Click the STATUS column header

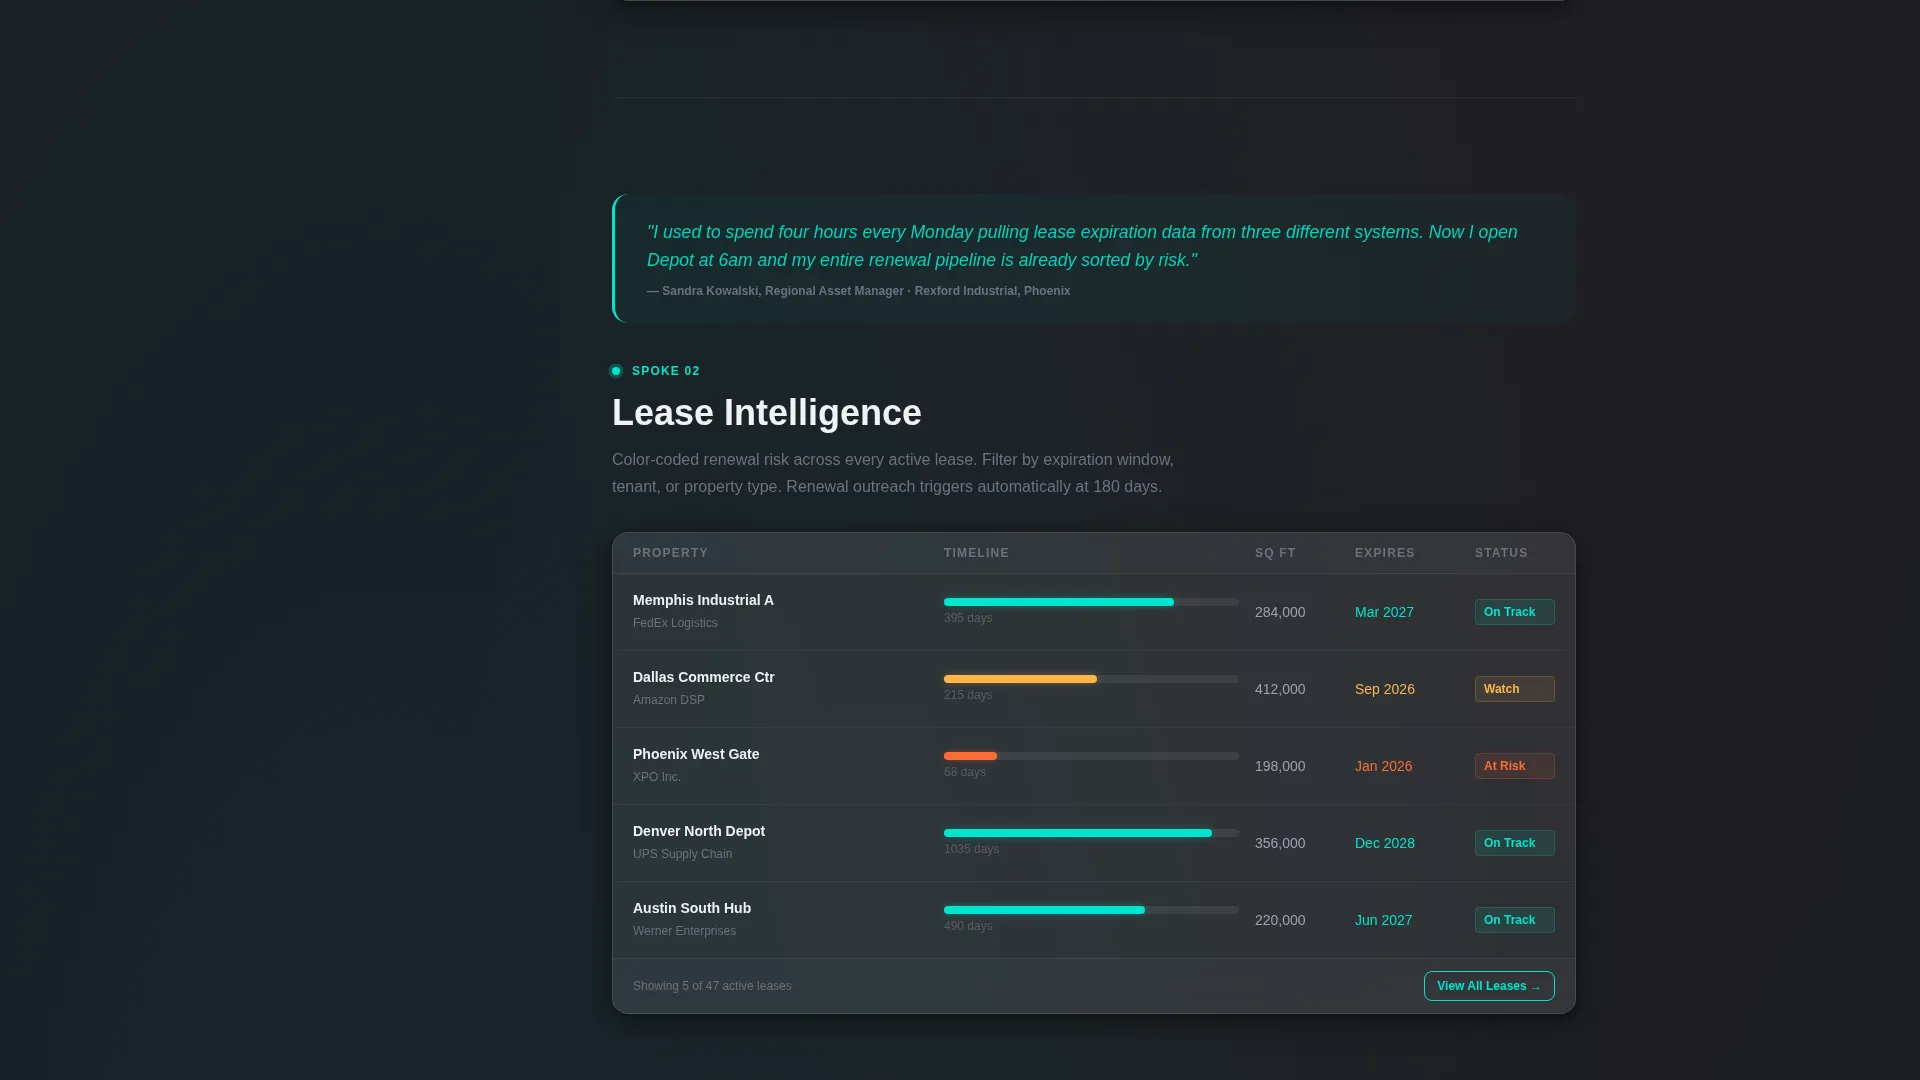(1501, 553)
